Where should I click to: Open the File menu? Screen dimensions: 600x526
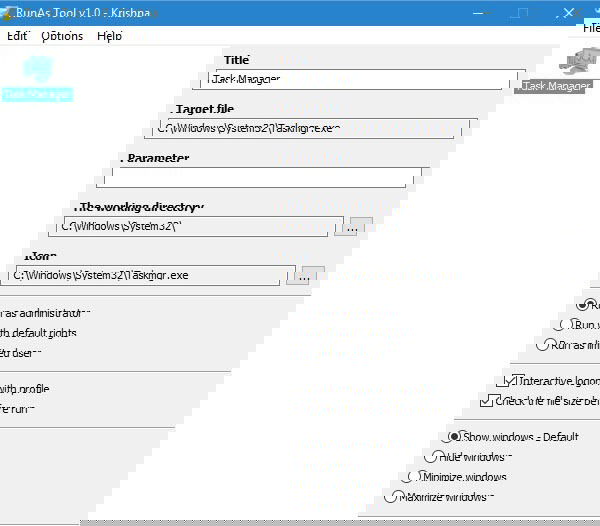591,28
